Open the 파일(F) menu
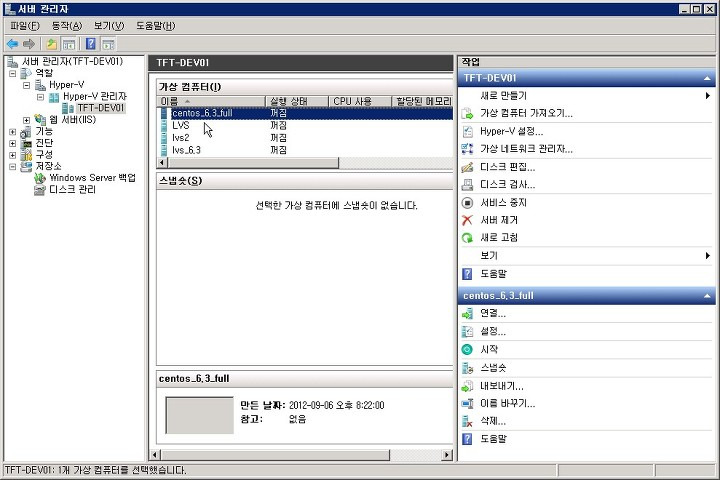 24,26
